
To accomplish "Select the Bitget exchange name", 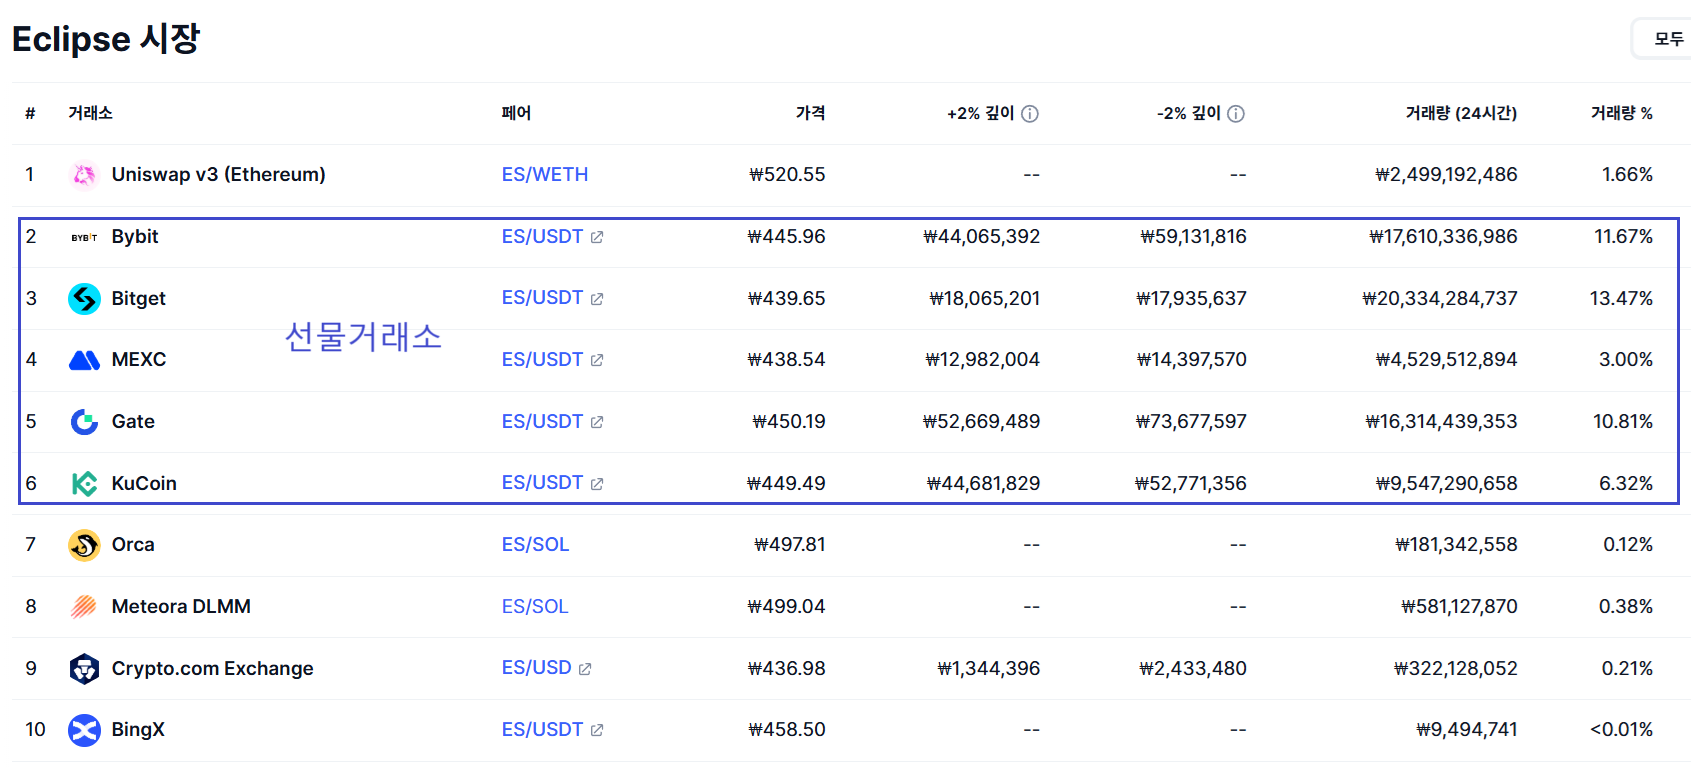I will [x=139, y=298].
